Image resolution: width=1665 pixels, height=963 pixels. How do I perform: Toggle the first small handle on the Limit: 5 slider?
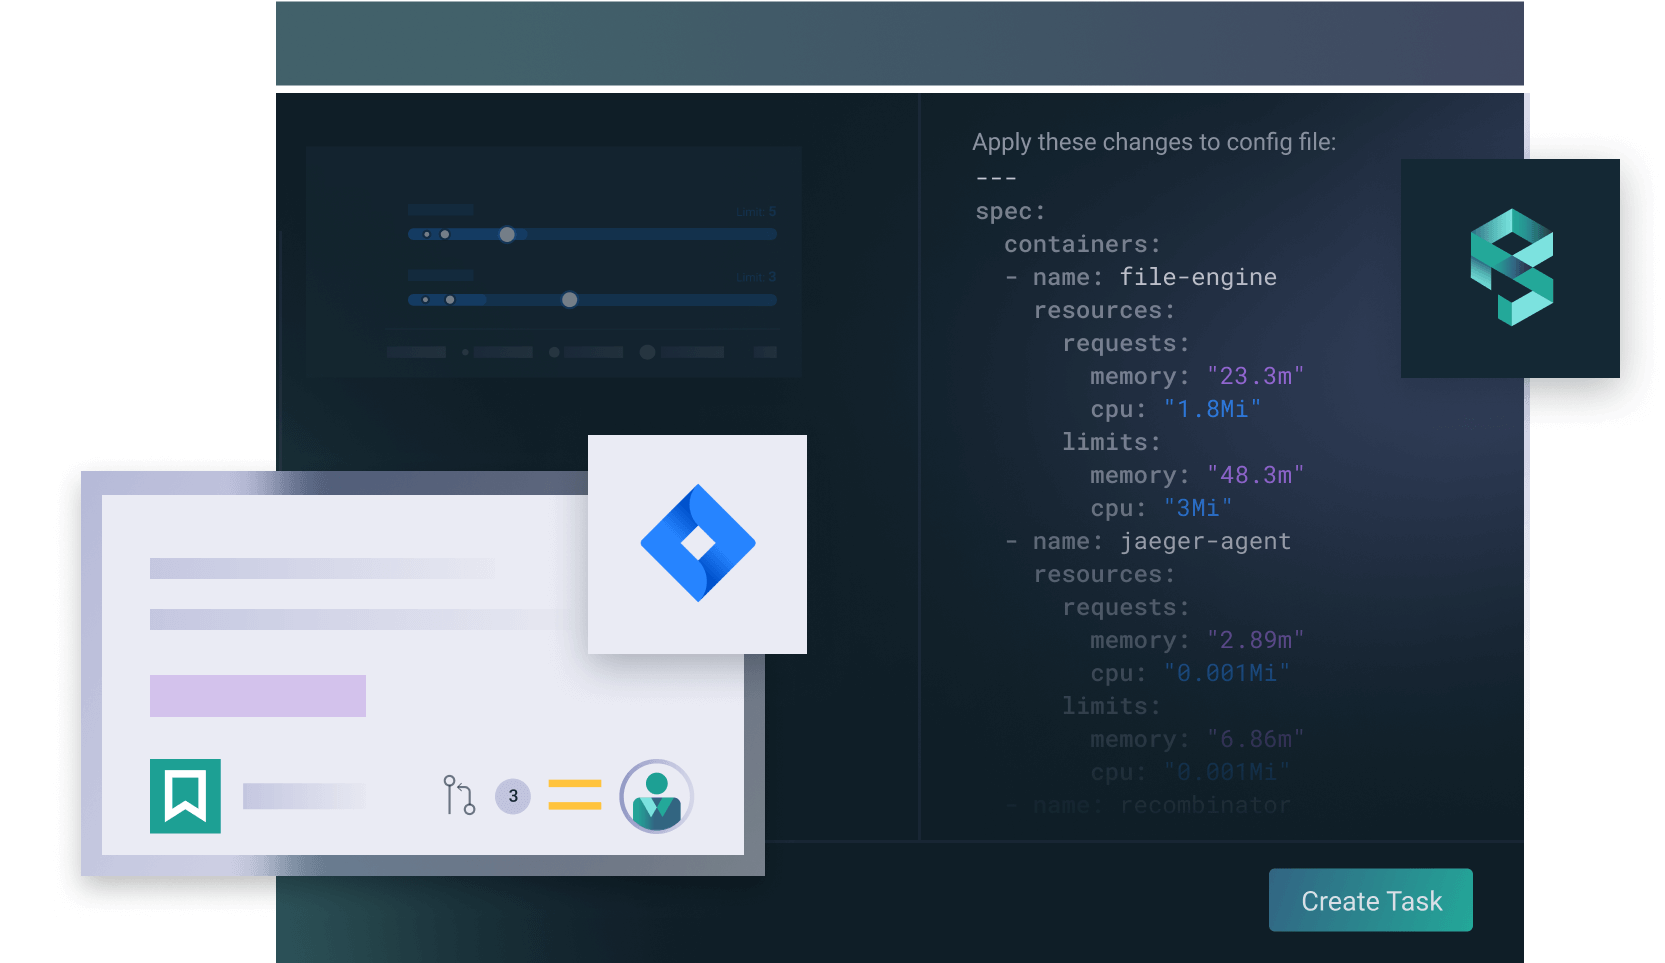pyautogui.click(x=425, y=234)
